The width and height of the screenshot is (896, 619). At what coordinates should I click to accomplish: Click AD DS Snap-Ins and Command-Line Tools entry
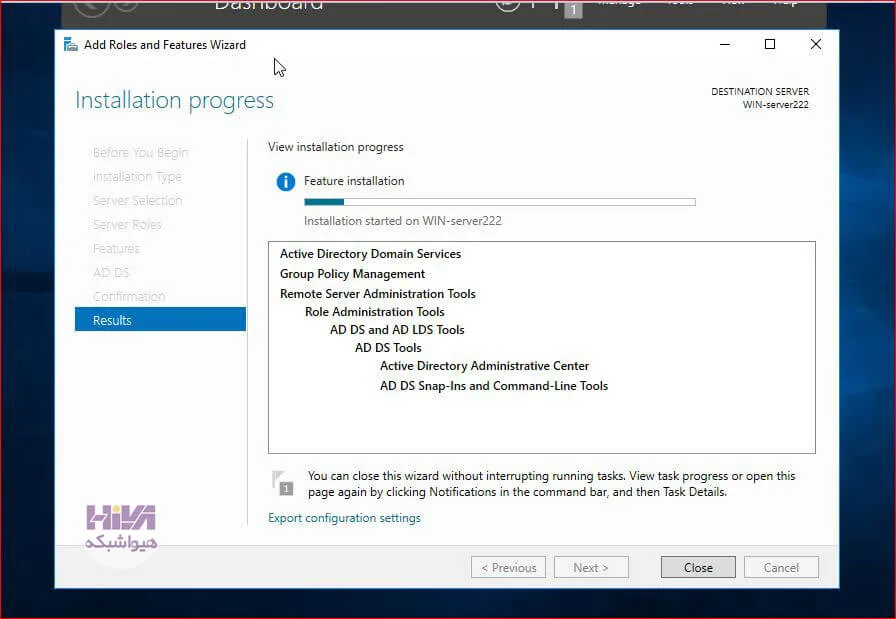[x=494, y=386]
